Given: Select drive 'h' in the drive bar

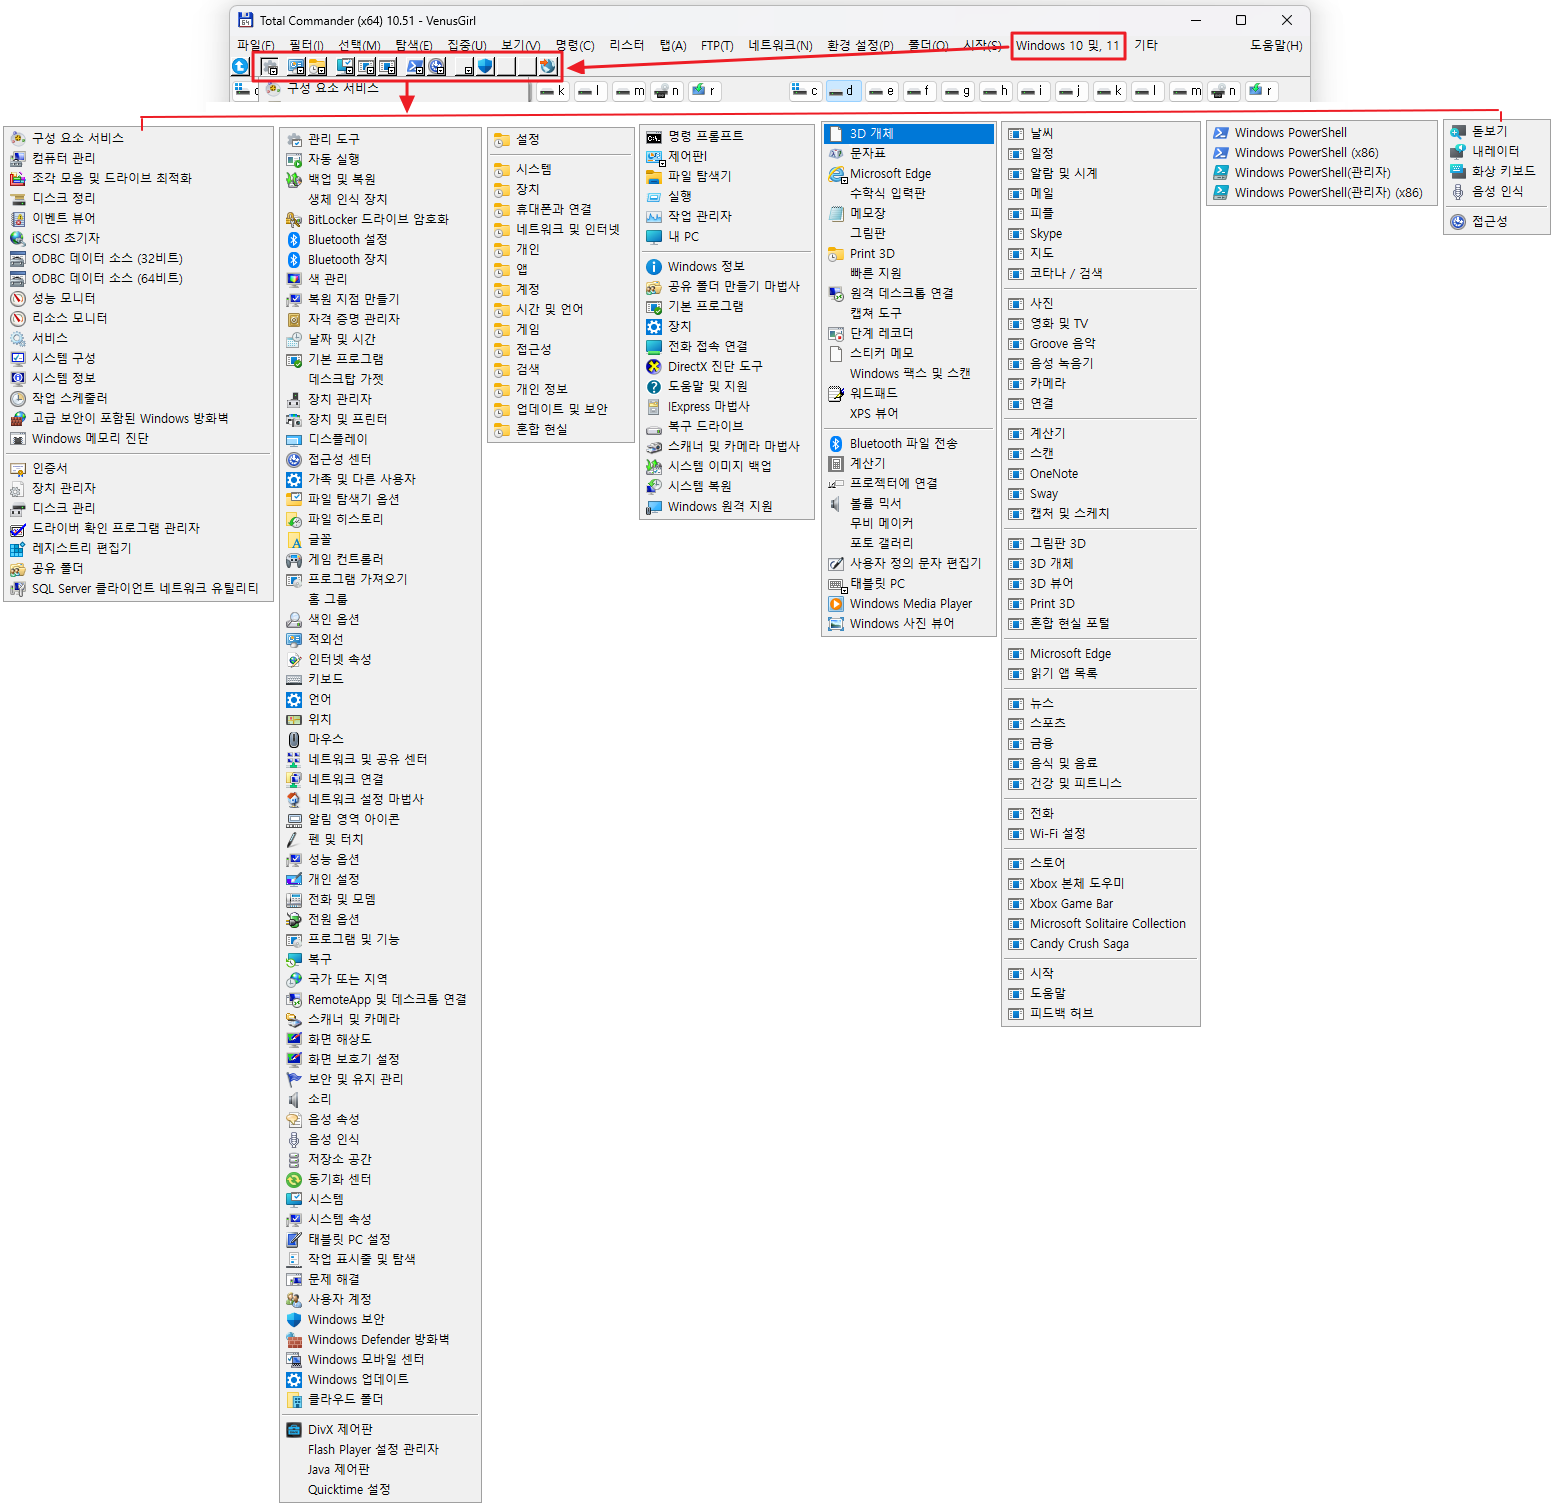Looking at the screenshot, I should 995,91.
